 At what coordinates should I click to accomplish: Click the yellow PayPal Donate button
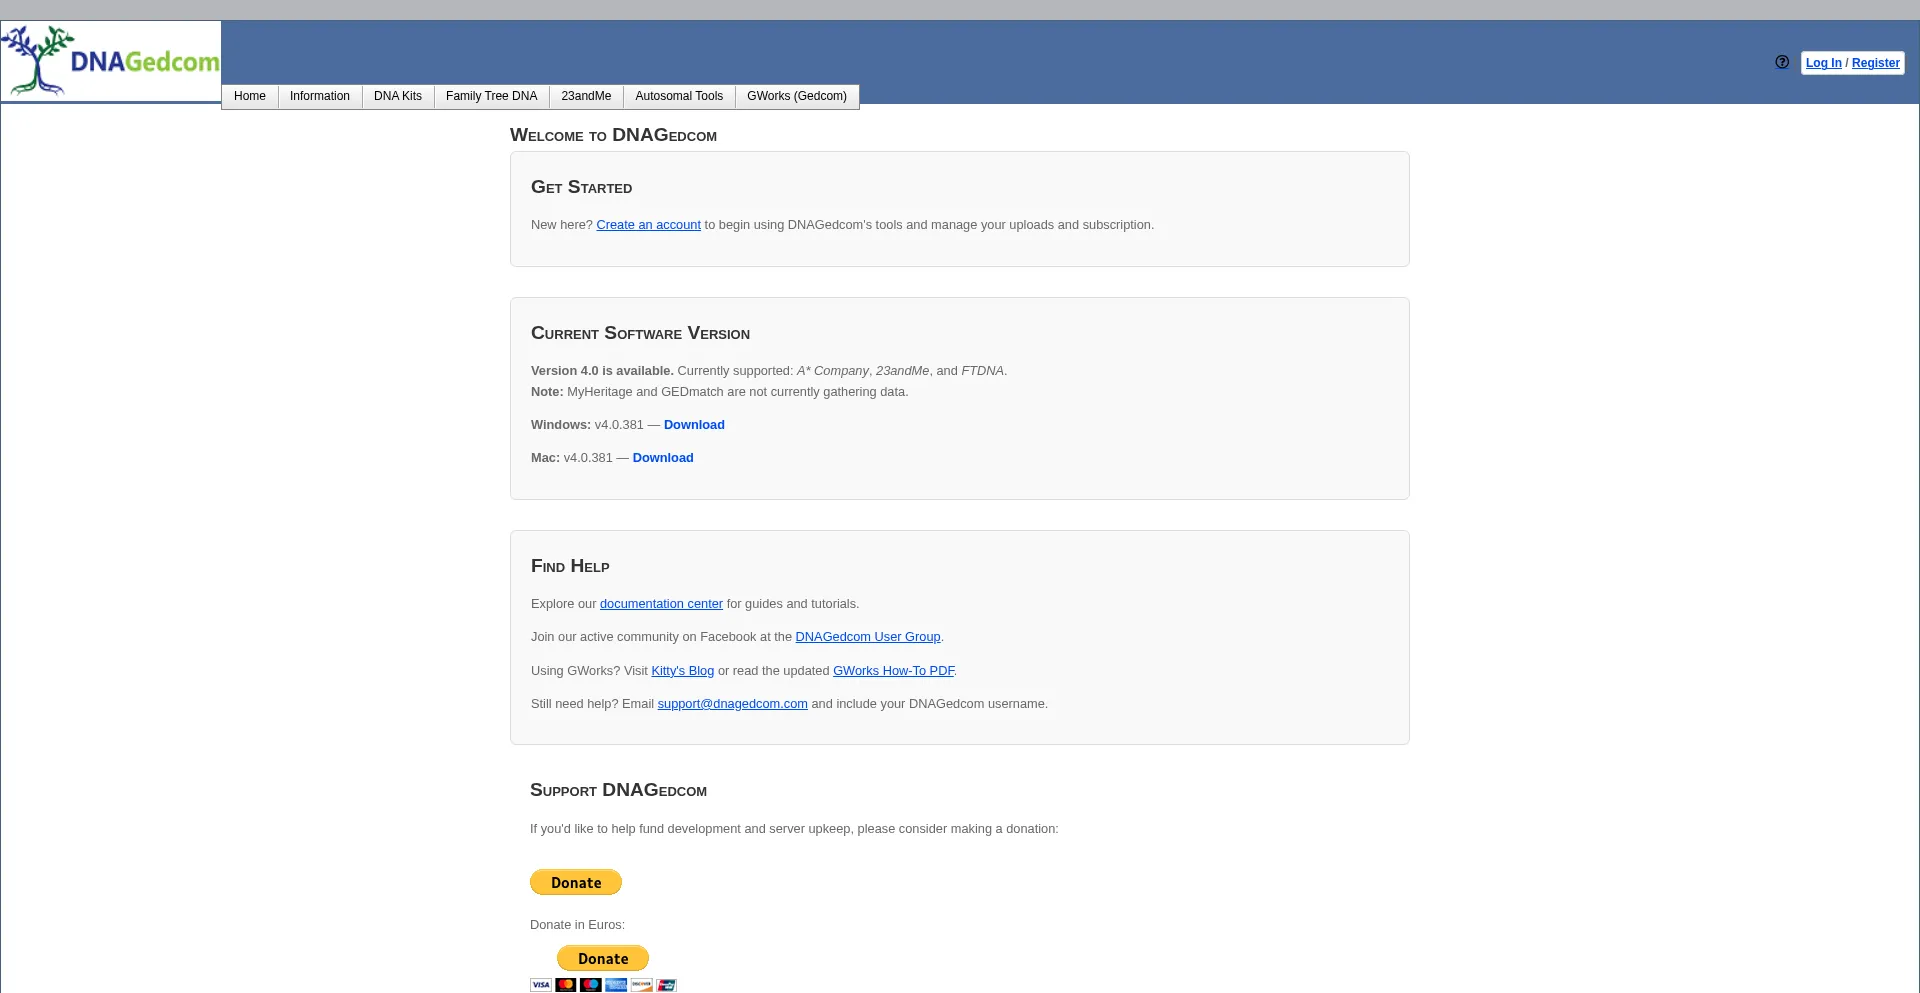575,882
